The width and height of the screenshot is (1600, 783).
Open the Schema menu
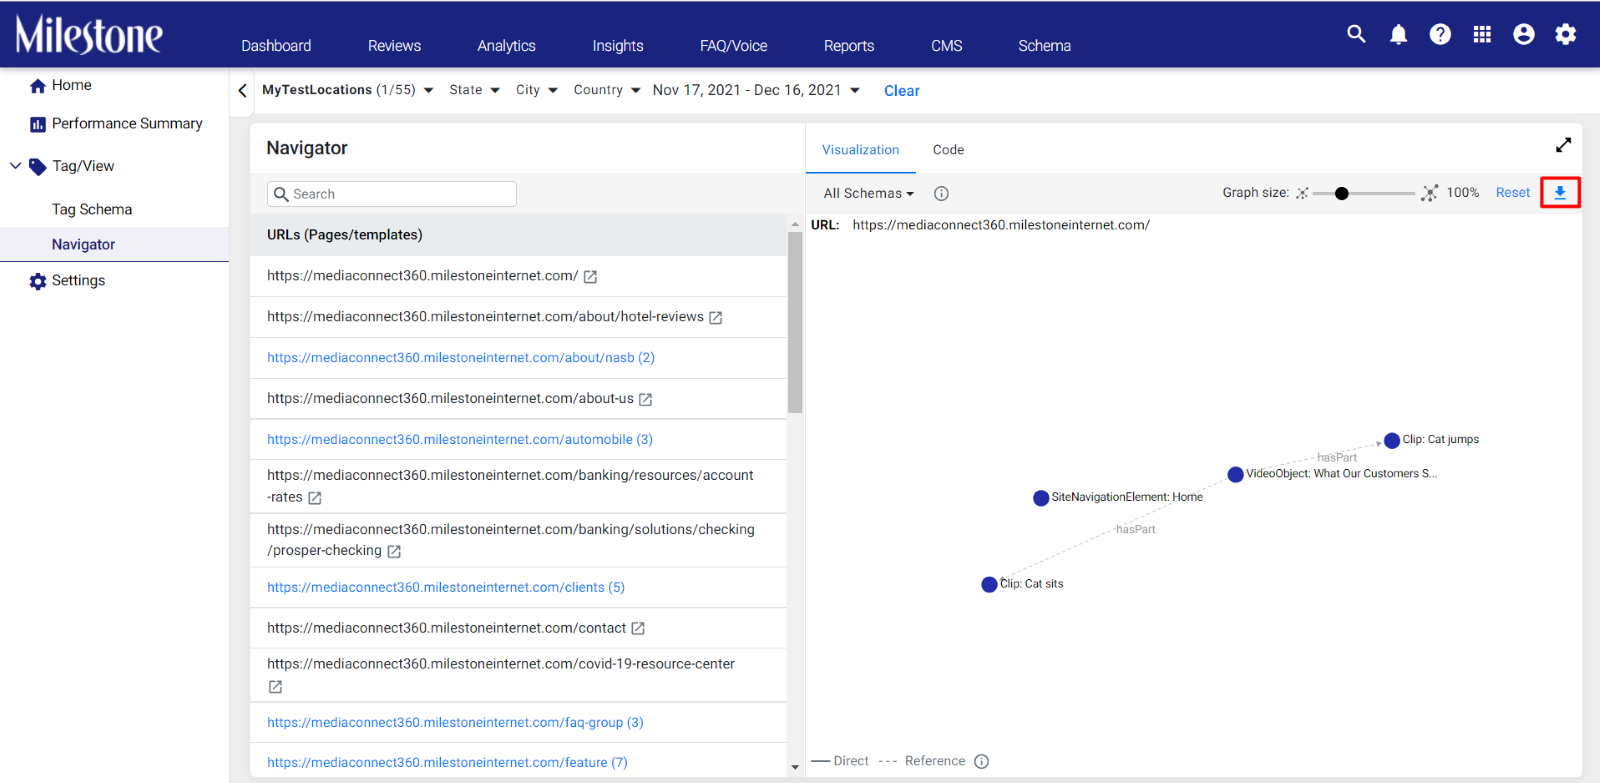pos(1045,46)
